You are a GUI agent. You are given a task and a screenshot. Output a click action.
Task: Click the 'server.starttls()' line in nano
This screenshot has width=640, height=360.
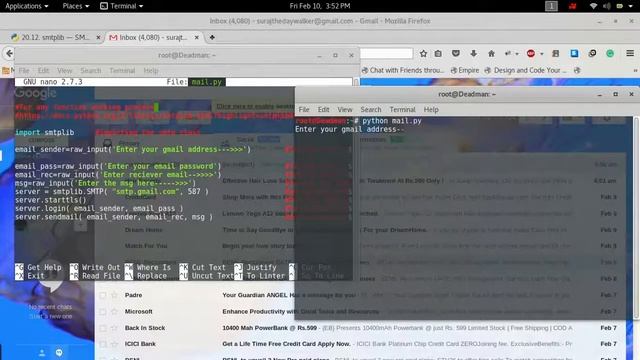coord(51,200)
